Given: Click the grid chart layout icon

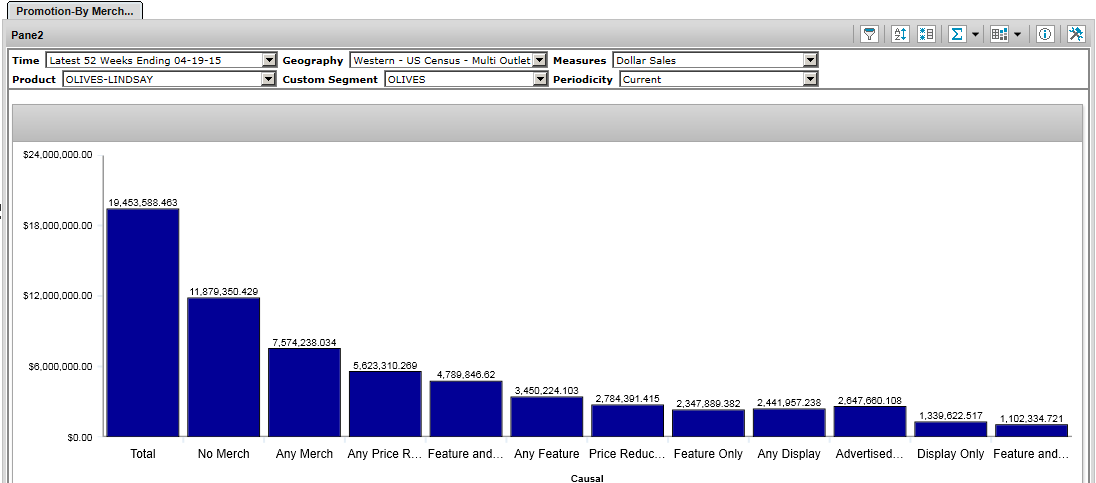Looking at the screenshot, I should point(999,34).
